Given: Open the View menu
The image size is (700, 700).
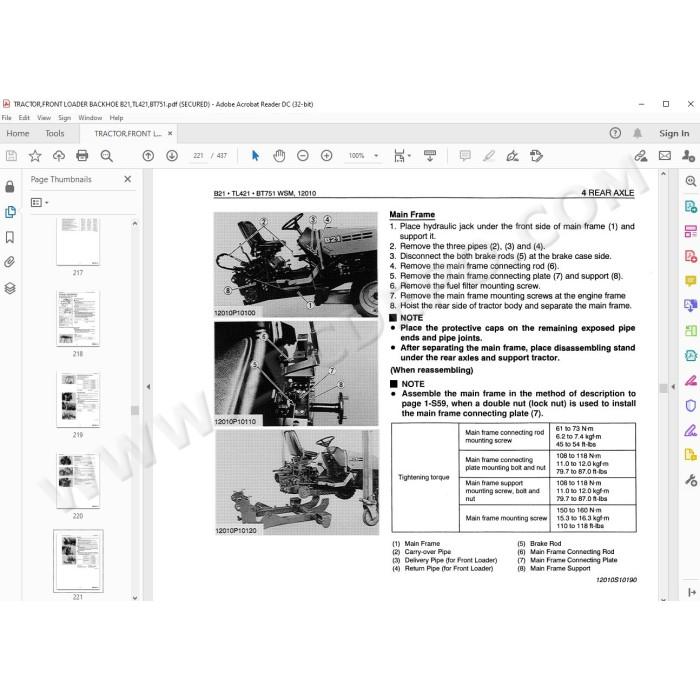Looking at the screenshot, I should pos(44,118).
